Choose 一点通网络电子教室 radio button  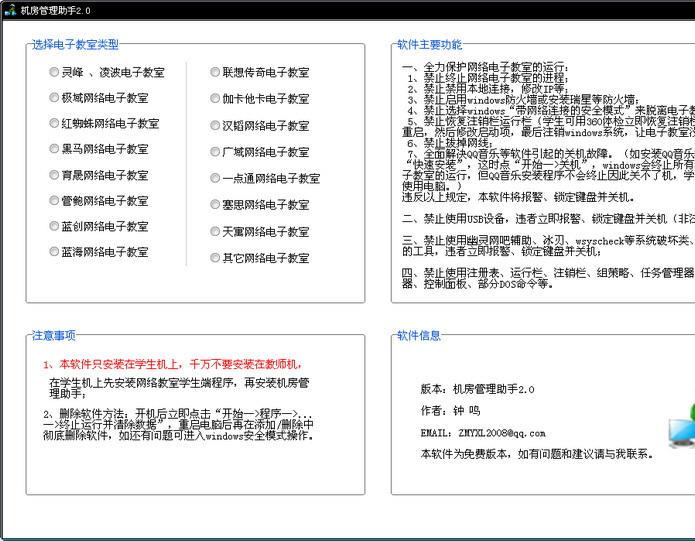215,178
